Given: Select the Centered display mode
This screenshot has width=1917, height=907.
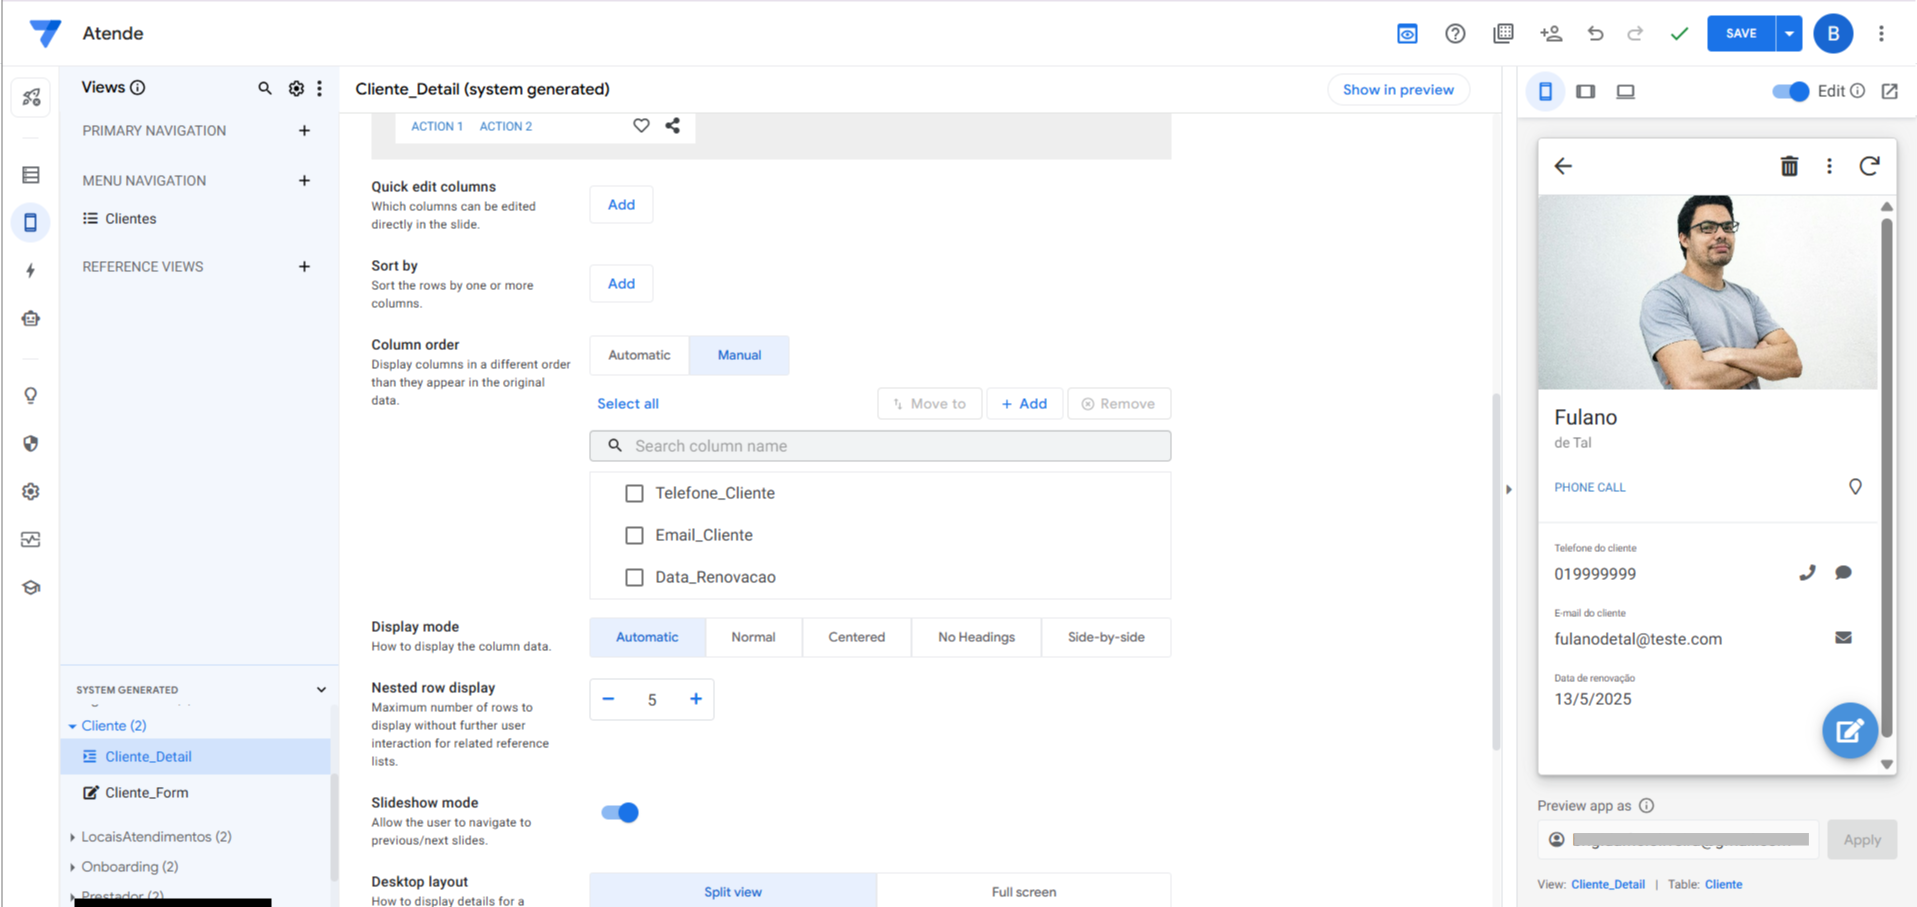Looking at the screenshot, I should [x=856, y=637].
